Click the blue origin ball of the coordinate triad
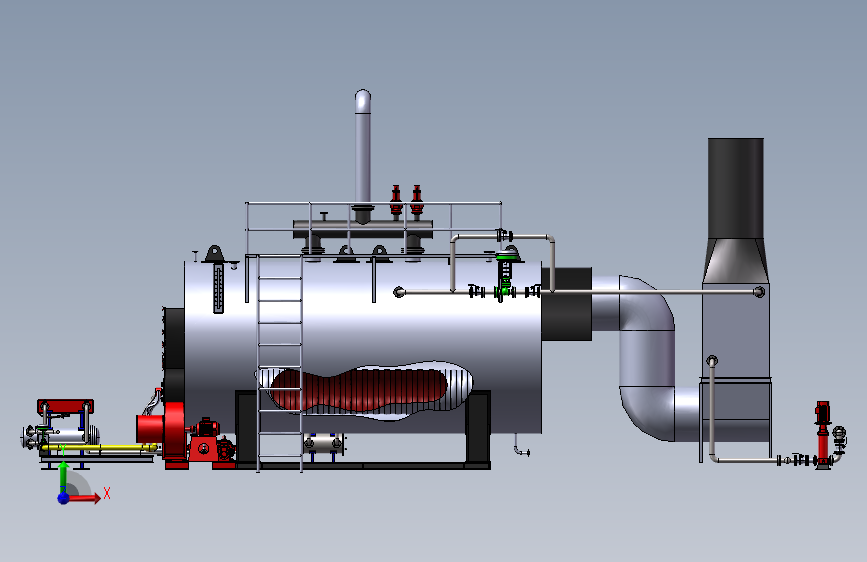 point(64,498)
